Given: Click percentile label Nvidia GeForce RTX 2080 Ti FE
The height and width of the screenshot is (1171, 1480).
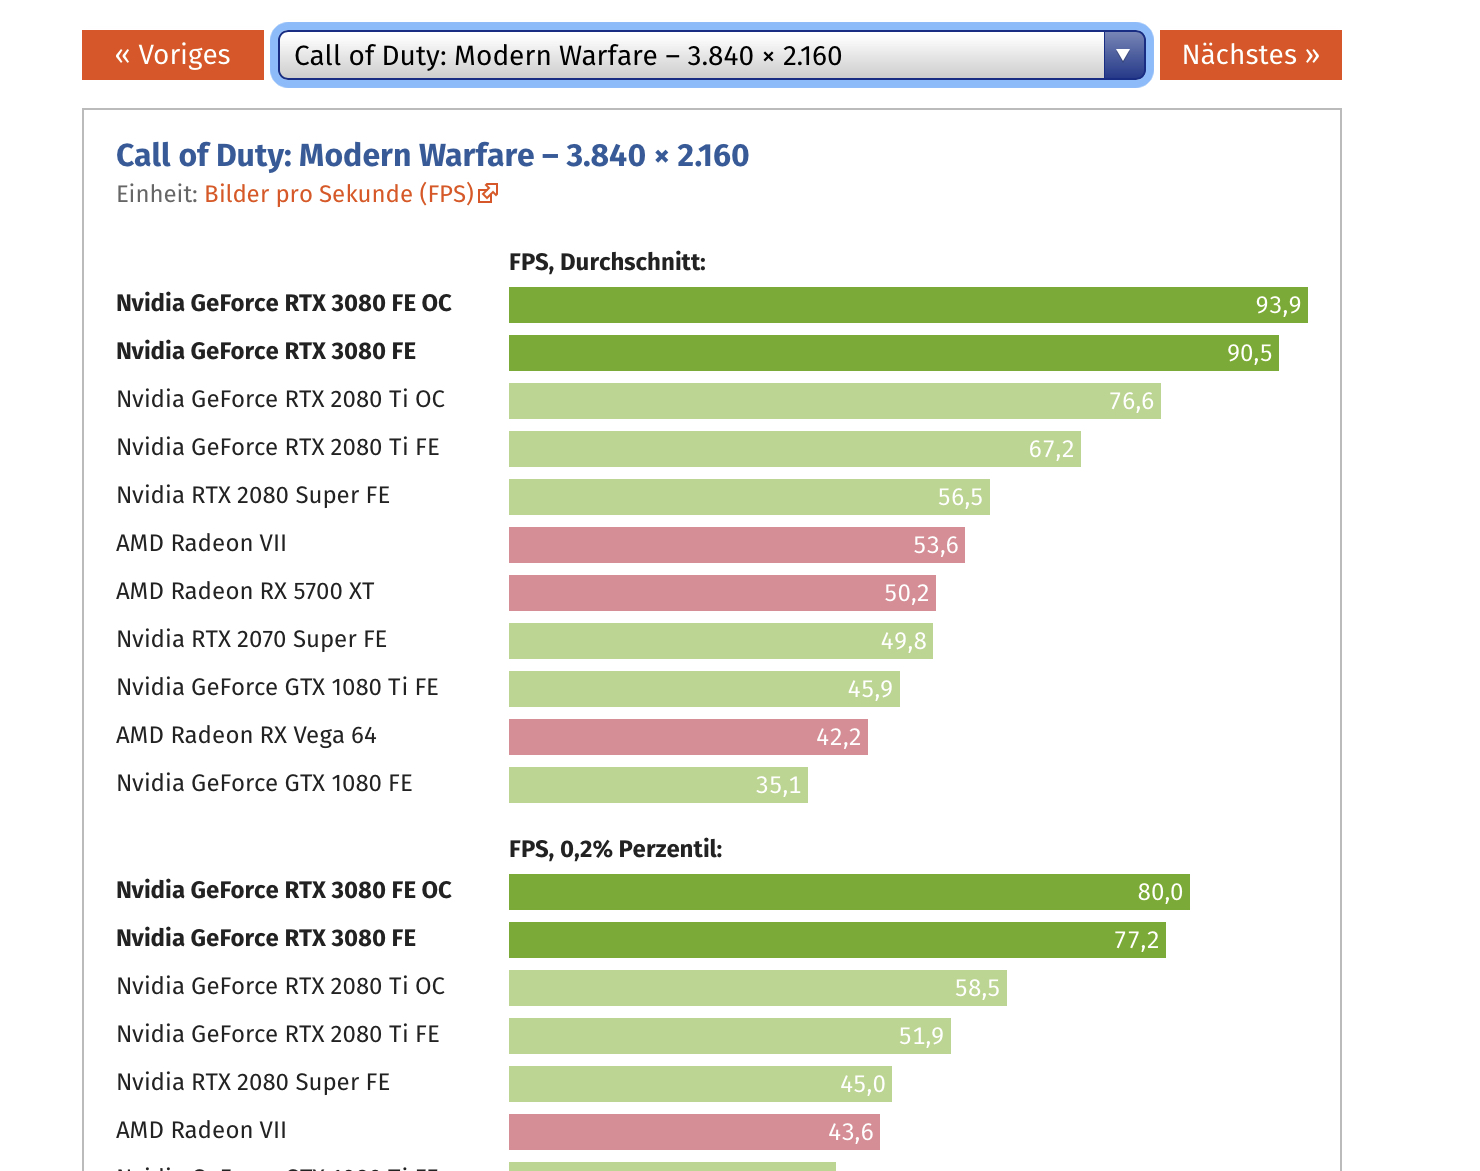Looking at the screenshot, I should 278,1035.
